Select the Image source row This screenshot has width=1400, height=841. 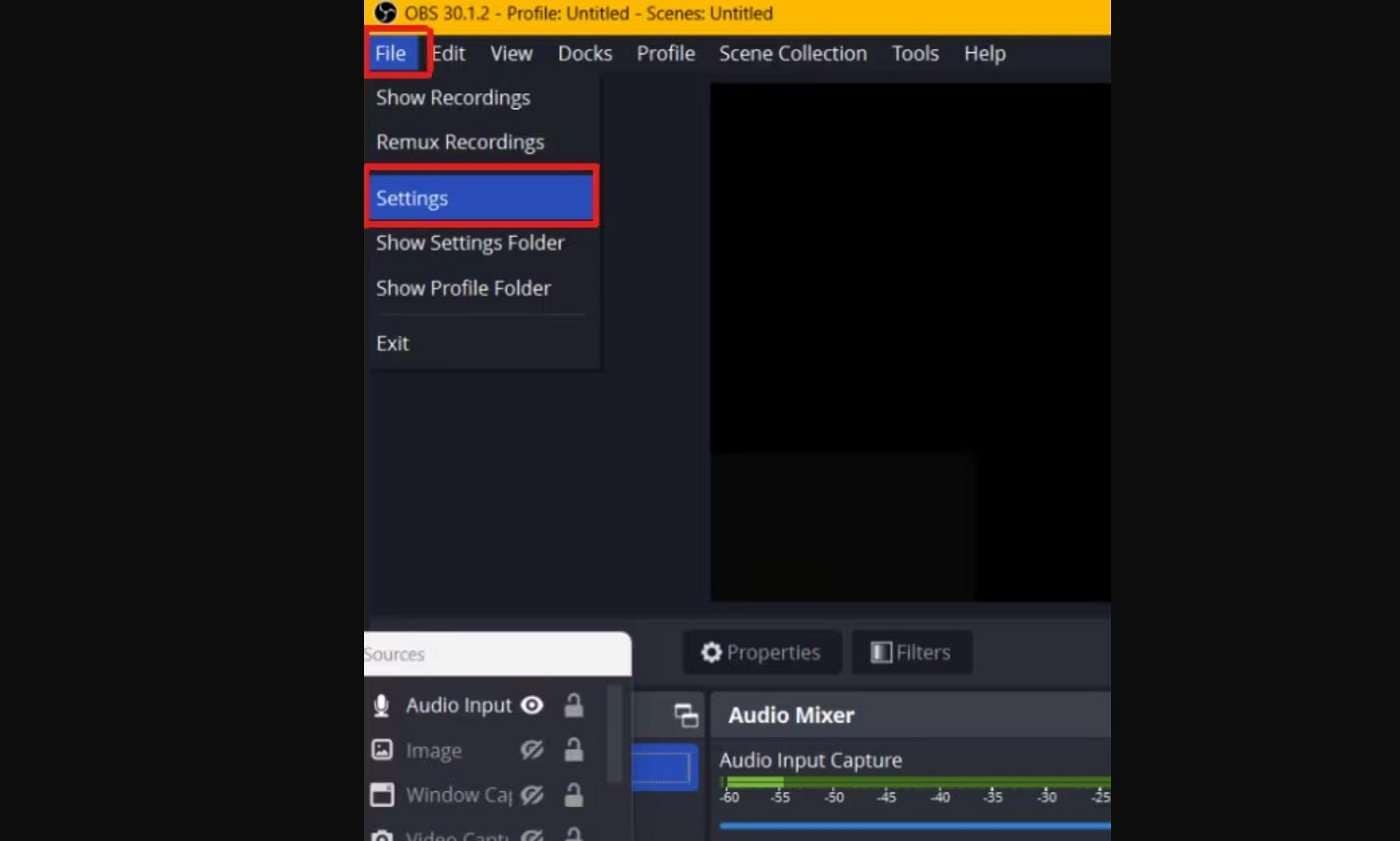[485, 750]
